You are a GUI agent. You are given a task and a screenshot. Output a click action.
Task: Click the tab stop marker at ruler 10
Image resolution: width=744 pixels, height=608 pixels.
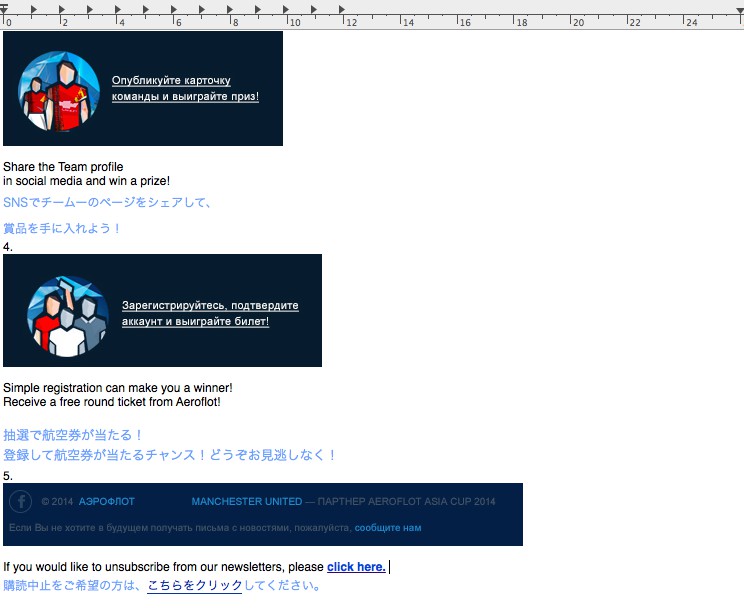coord(286,9)
